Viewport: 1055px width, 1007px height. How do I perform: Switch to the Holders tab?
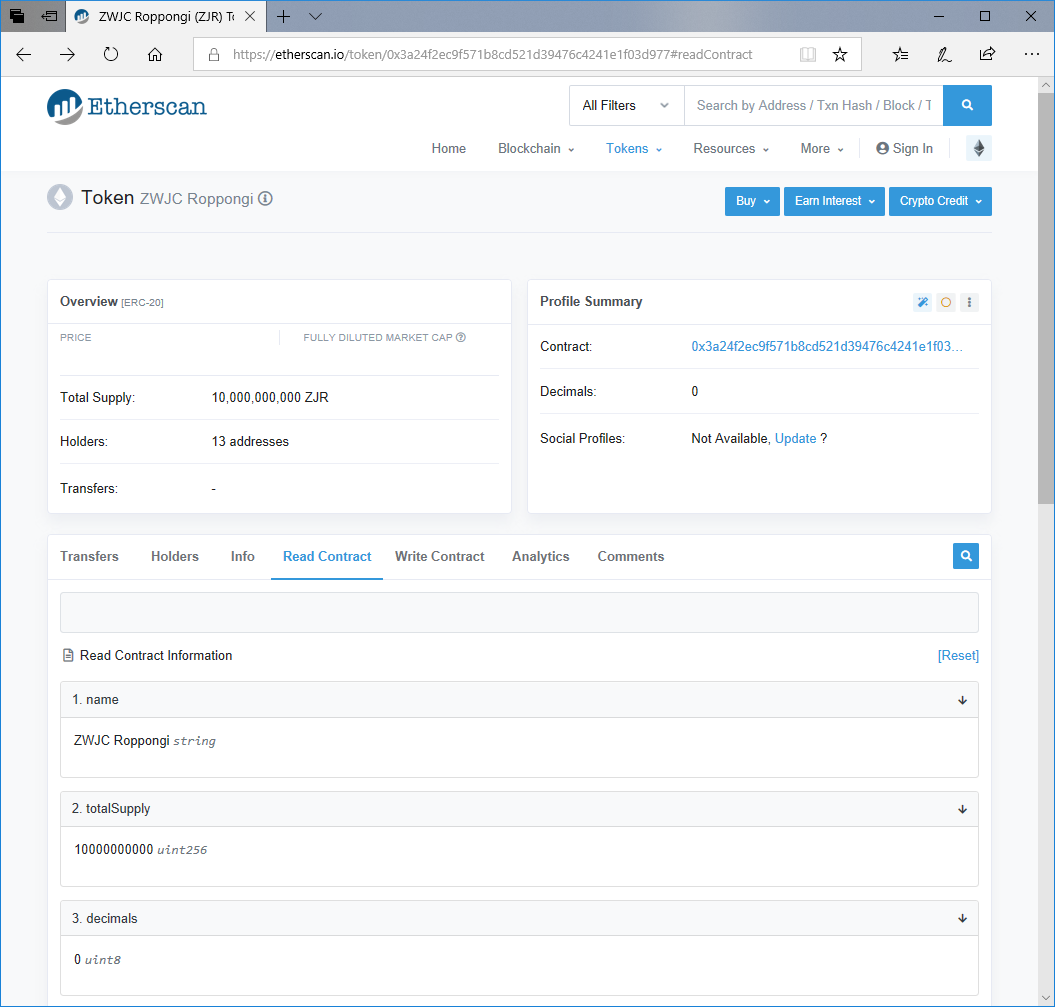coord(175,556)
